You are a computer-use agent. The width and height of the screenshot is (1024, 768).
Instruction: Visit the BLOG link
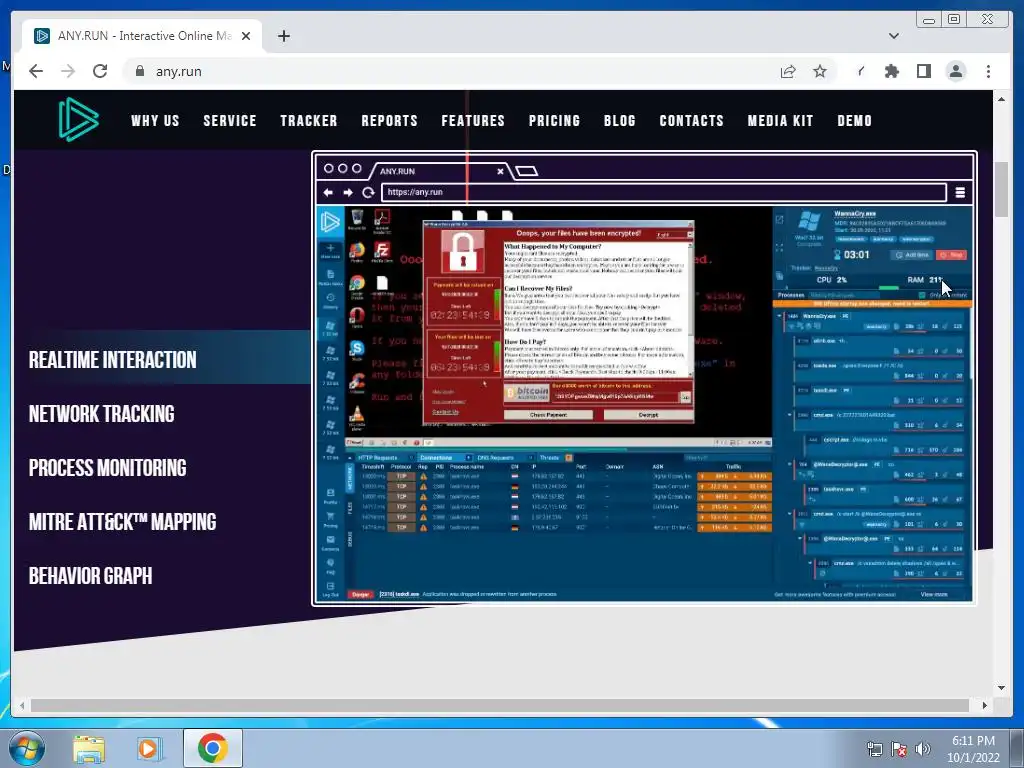pyautogui.click(x=620, y=121)
